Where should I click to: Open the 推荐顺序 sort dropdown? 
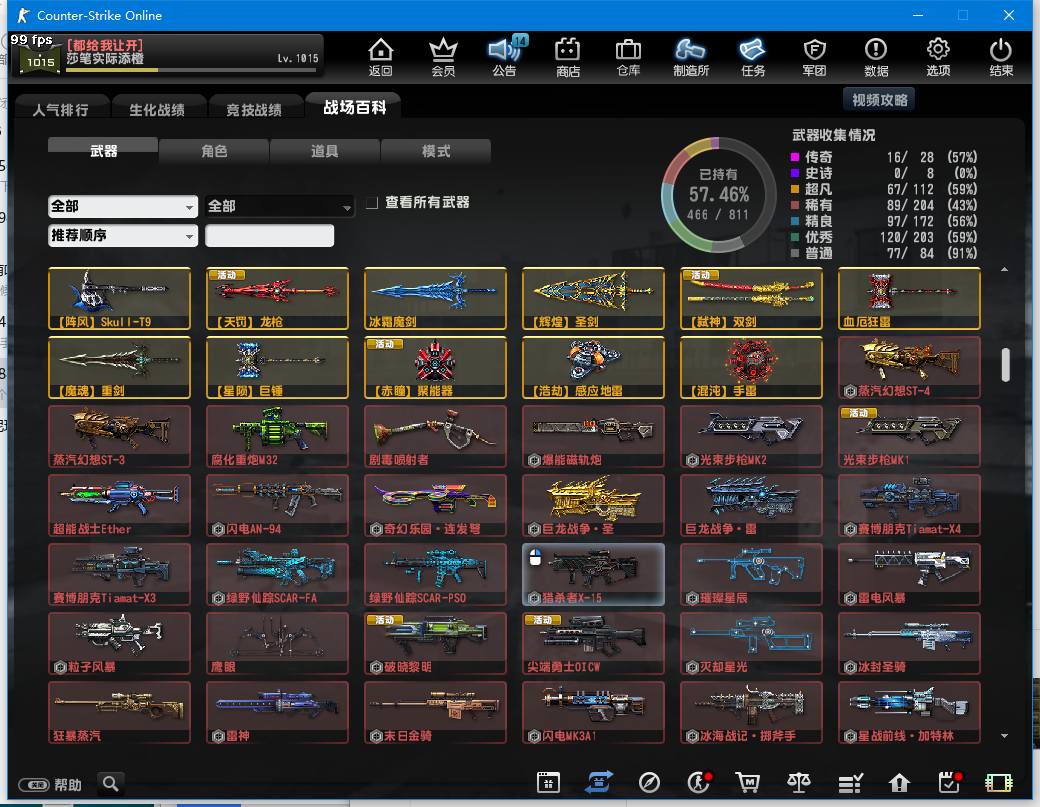[x=123, y=235]
